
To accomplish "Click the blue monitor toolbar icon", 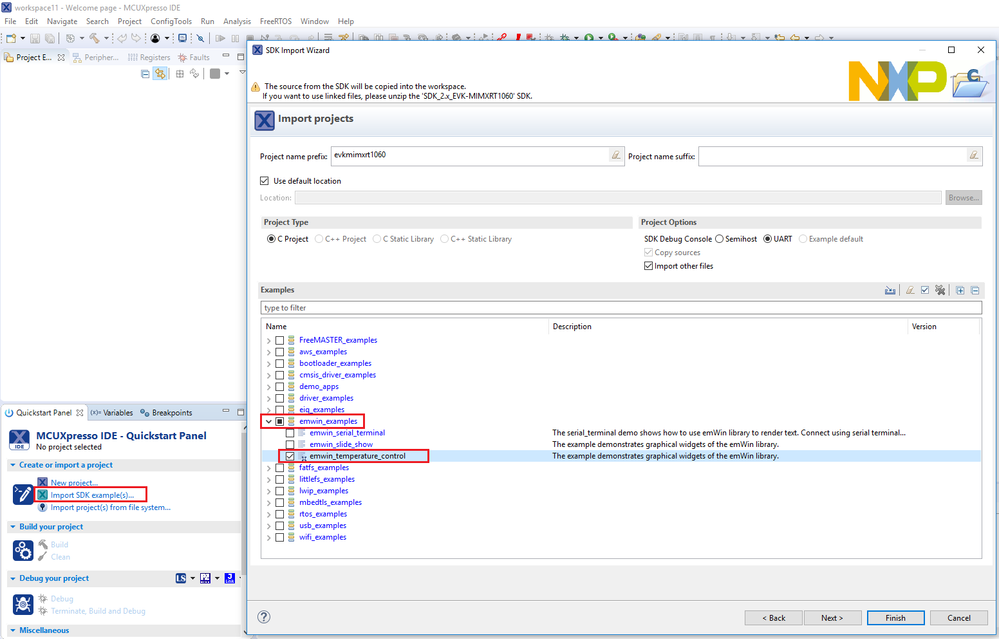I will [x=182, y=38].
